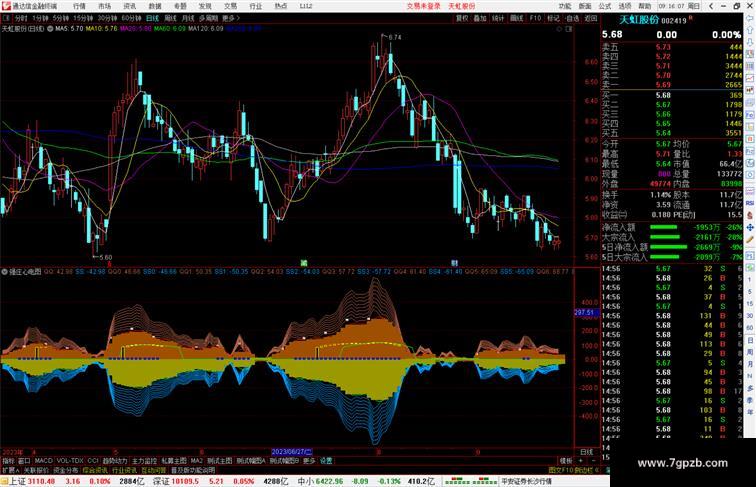The height and width of the screenshot is (487, 756).
Task: Click the back arrow icon in right sidebar
Action: pos(750,18)
